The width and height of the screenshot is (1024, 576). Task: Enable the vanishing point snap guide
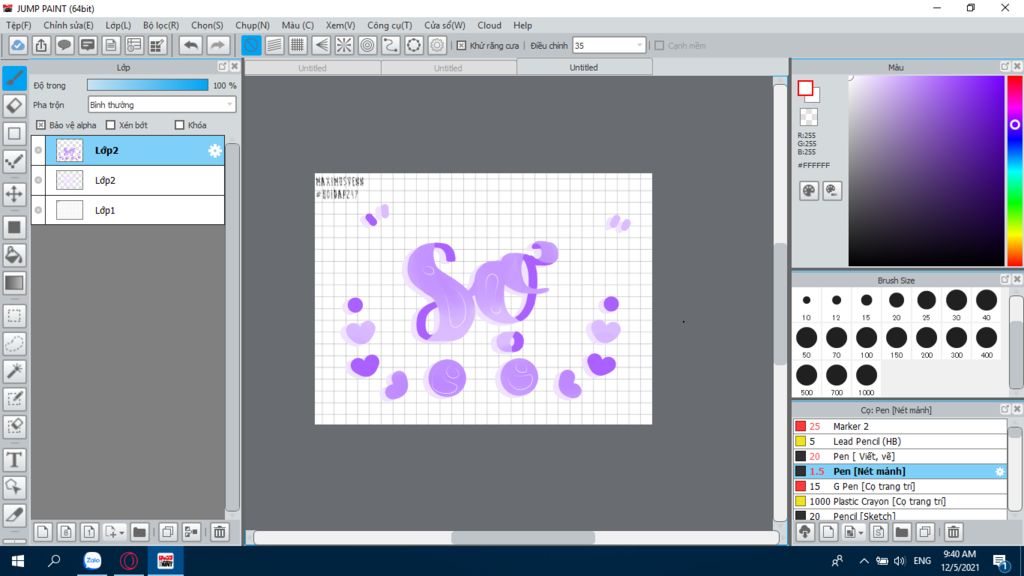click(321, 45)
